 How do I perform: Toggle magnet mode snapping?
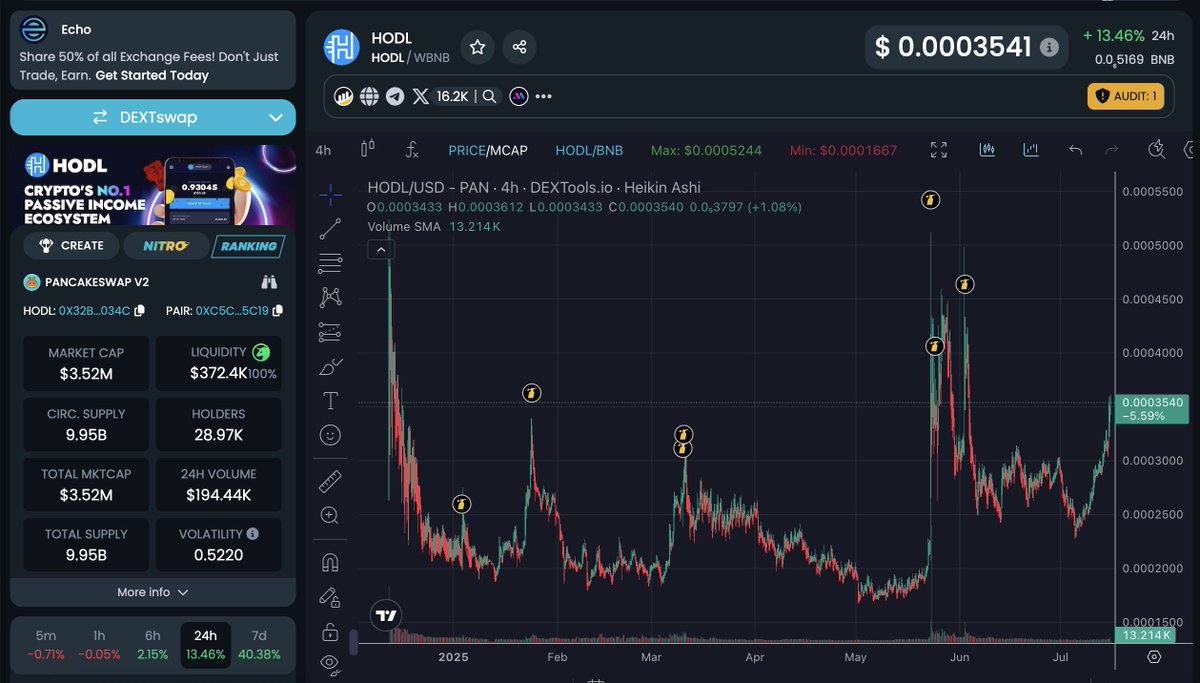(330, 563)
